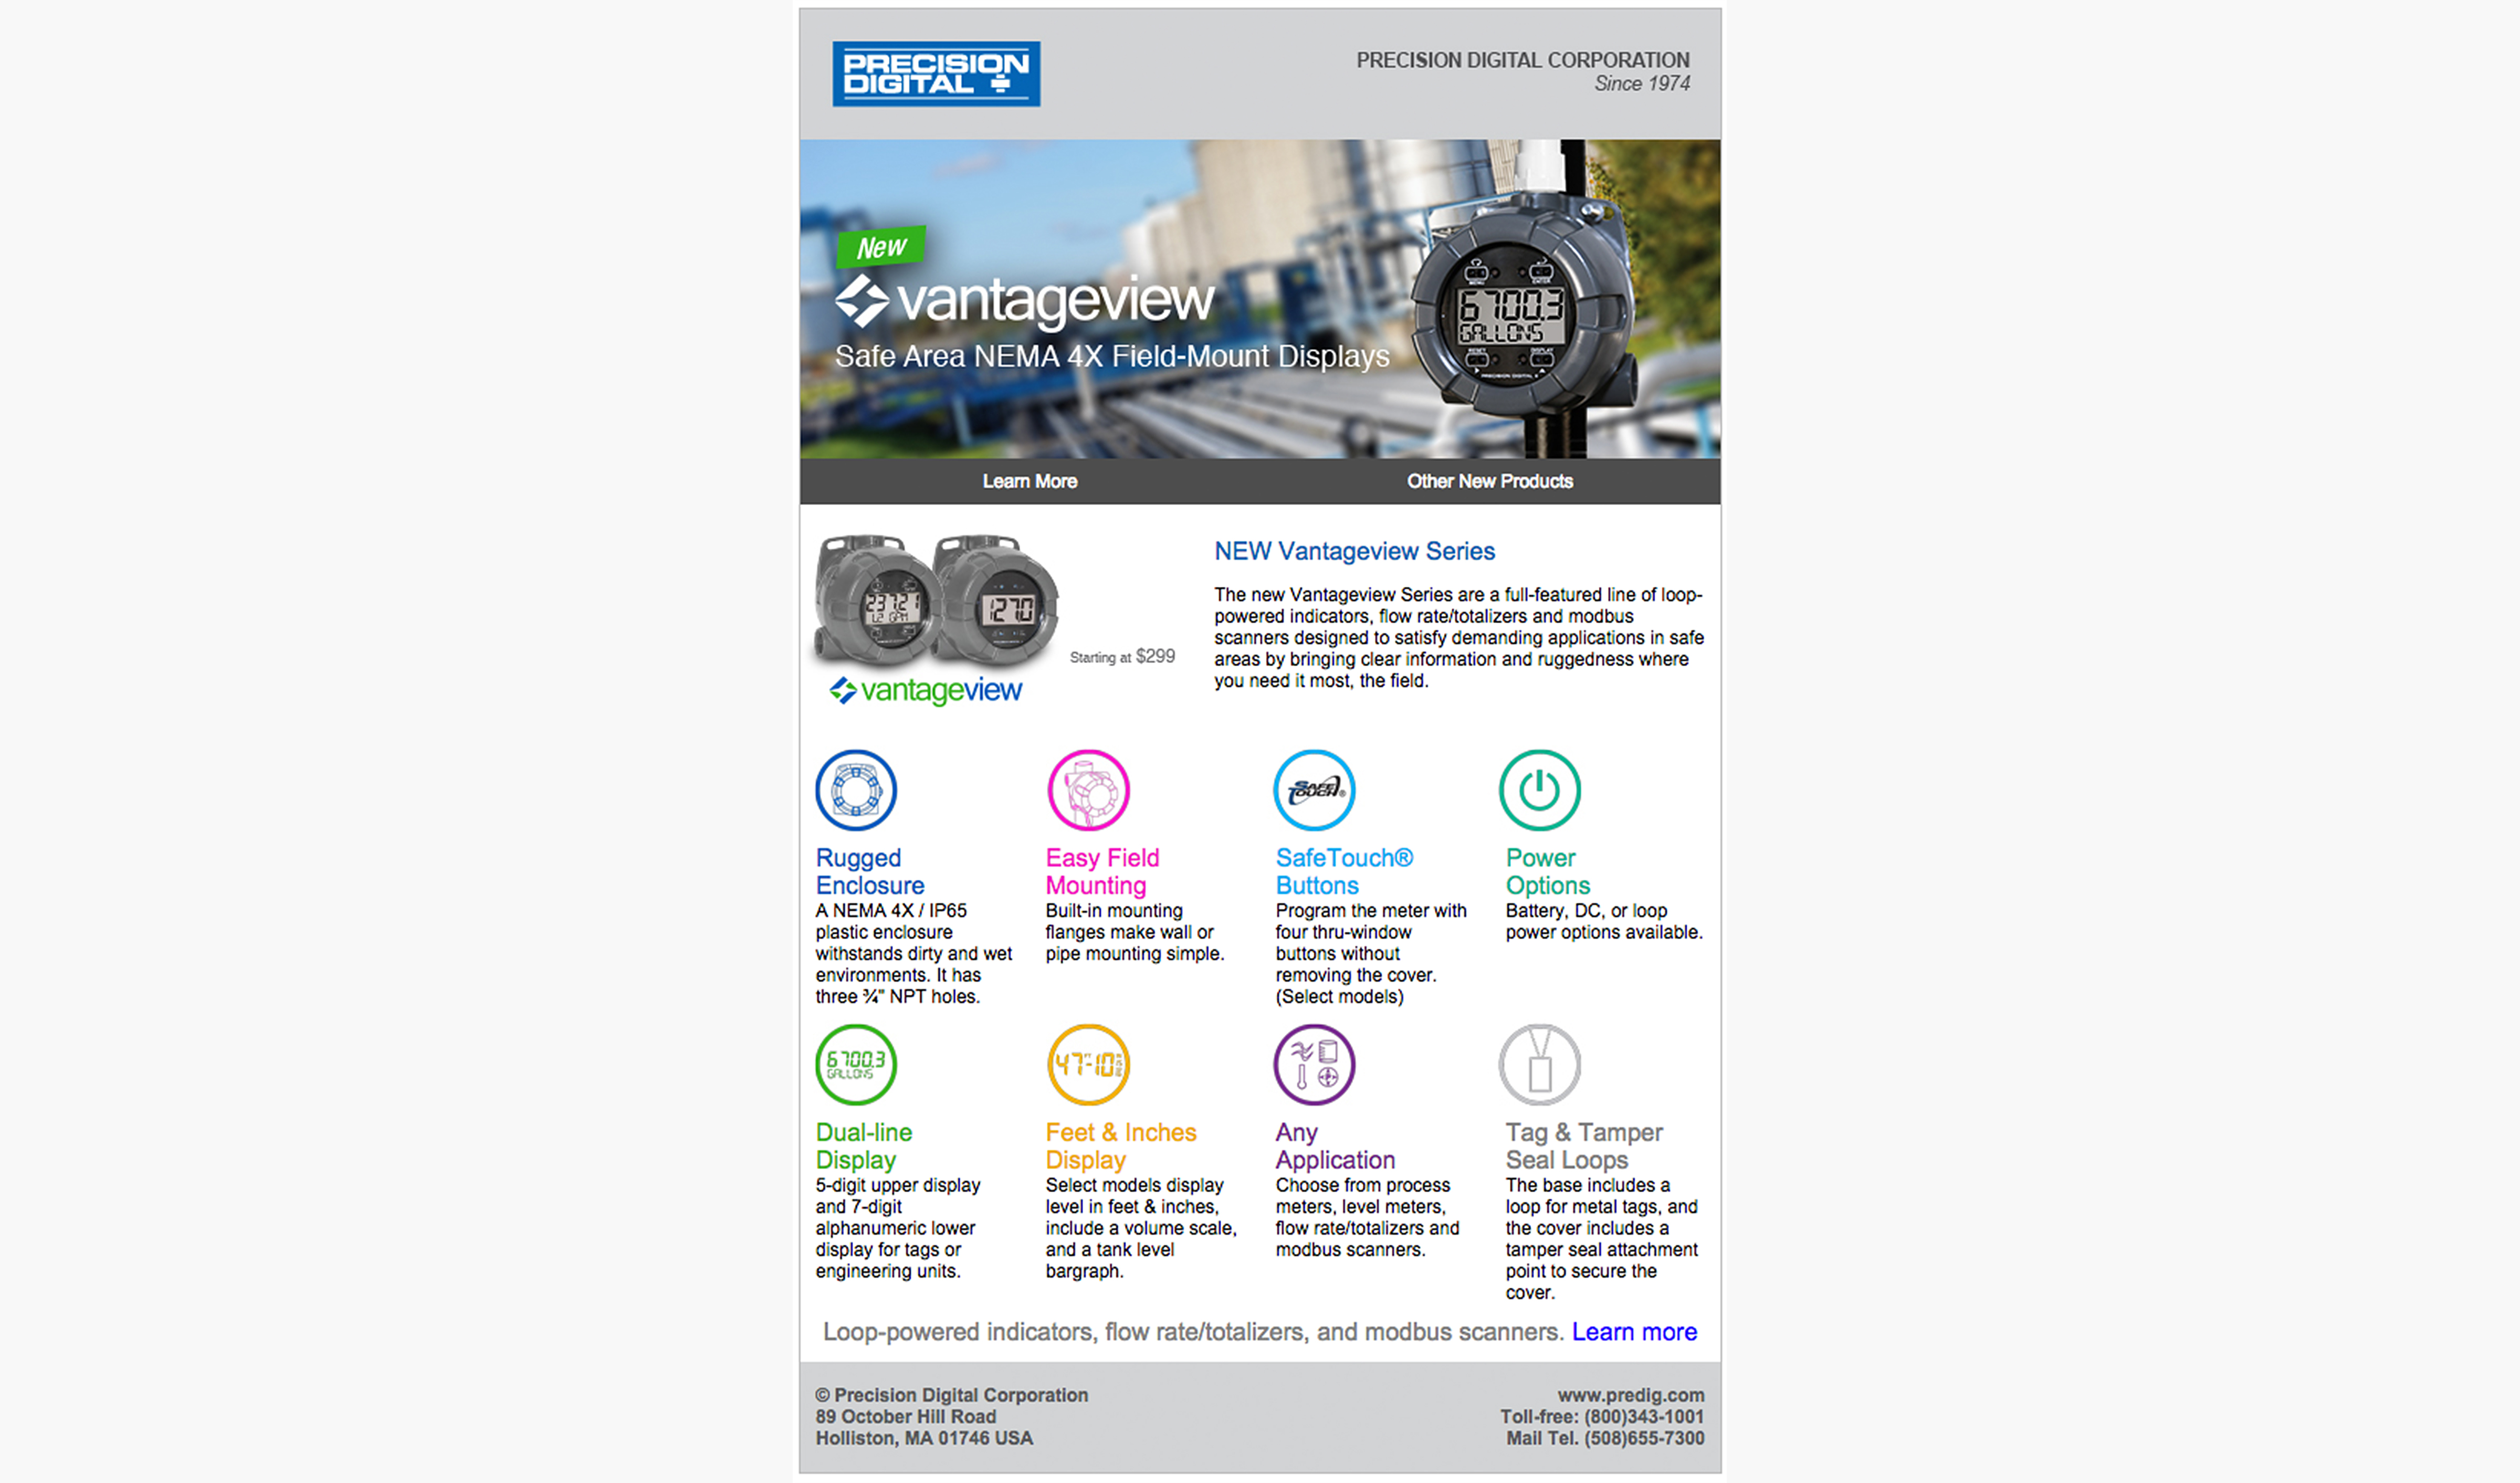Image resolution: width=2520 pixels, height=1483 pixels.
Task: Click 'Select models display' description text
Action: pyautogui.click(x=1141, y=1228)
